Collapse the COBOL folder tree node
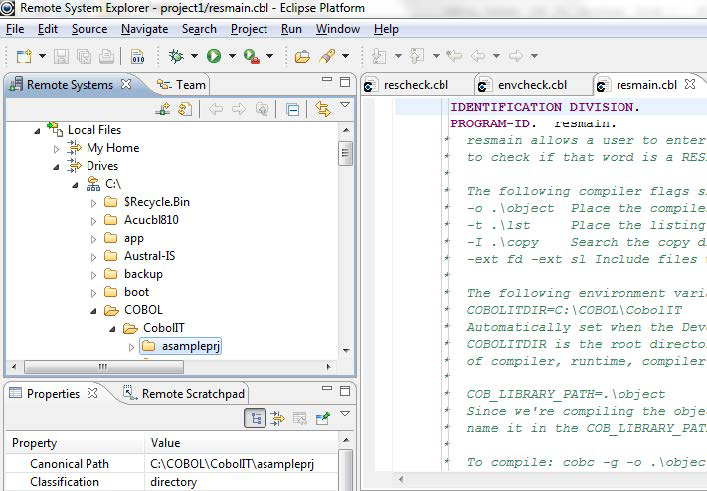Image resolution: width=707 pixels, height=491 pixels. coord(93,310)
